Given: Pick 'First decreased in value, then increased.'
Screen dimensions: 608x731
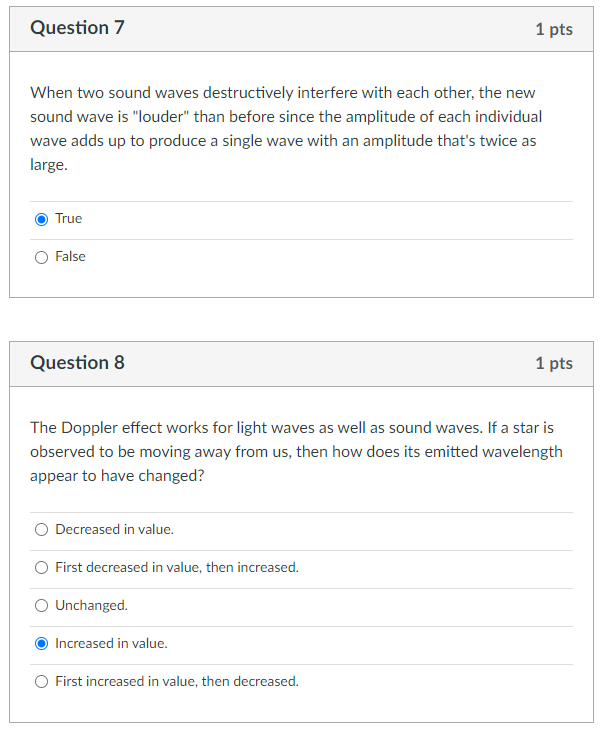Looking at the screenshot, I should point(41,567).
